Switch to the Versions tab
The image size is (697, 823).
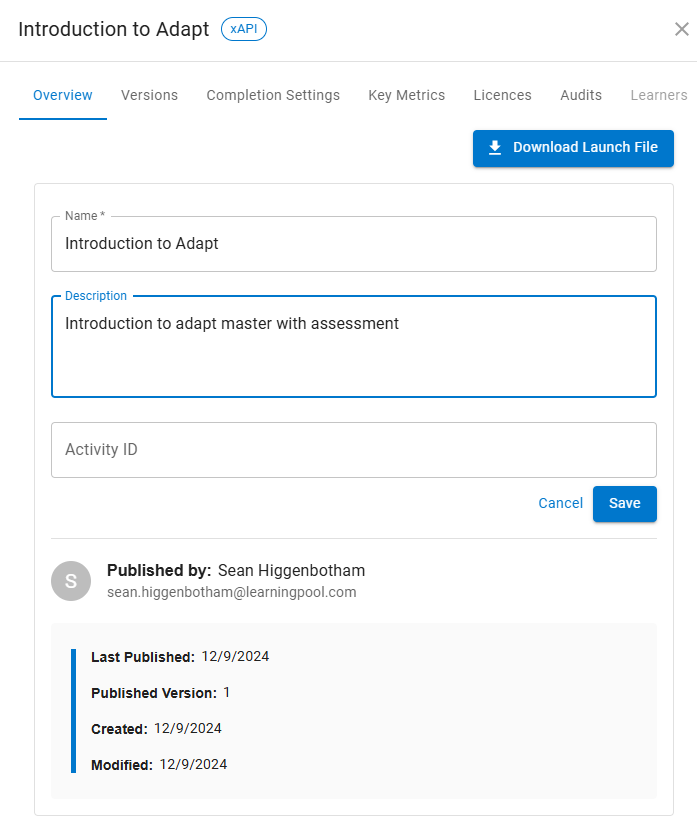(149, 95)
